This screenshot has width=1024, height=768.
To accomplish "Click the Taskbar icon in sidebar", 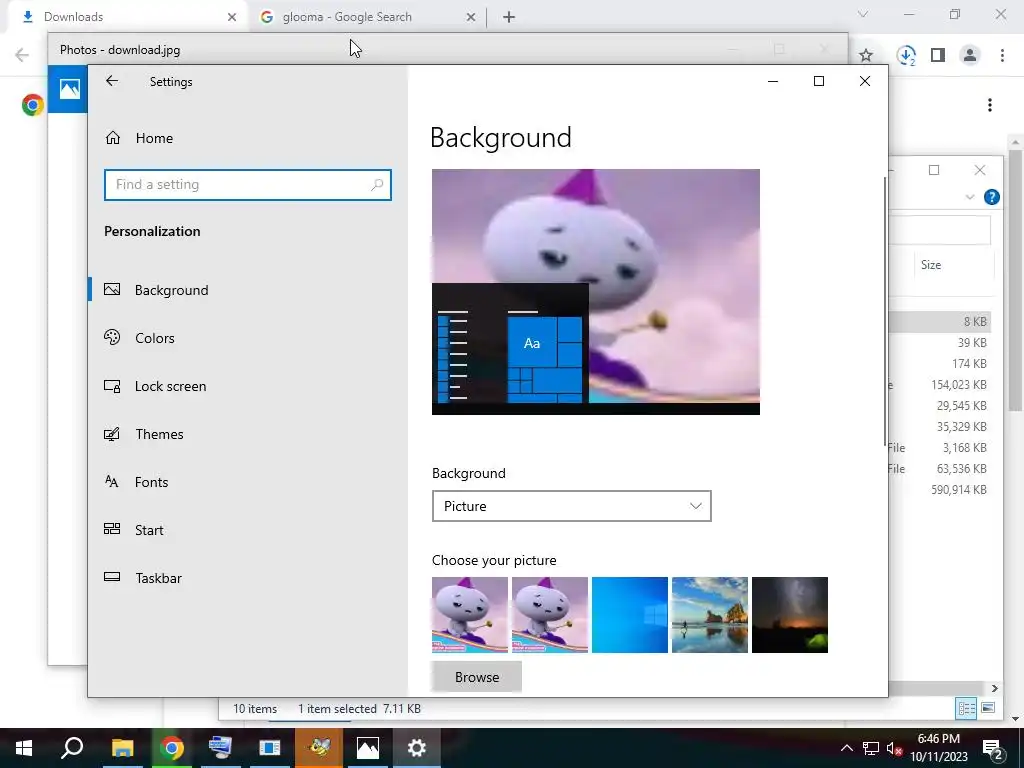I will [112, 577].
